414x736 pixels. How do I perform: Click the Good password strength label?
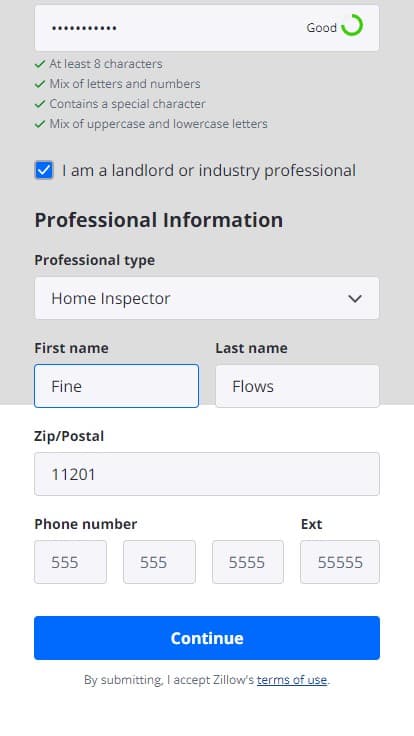click(322, 28)
